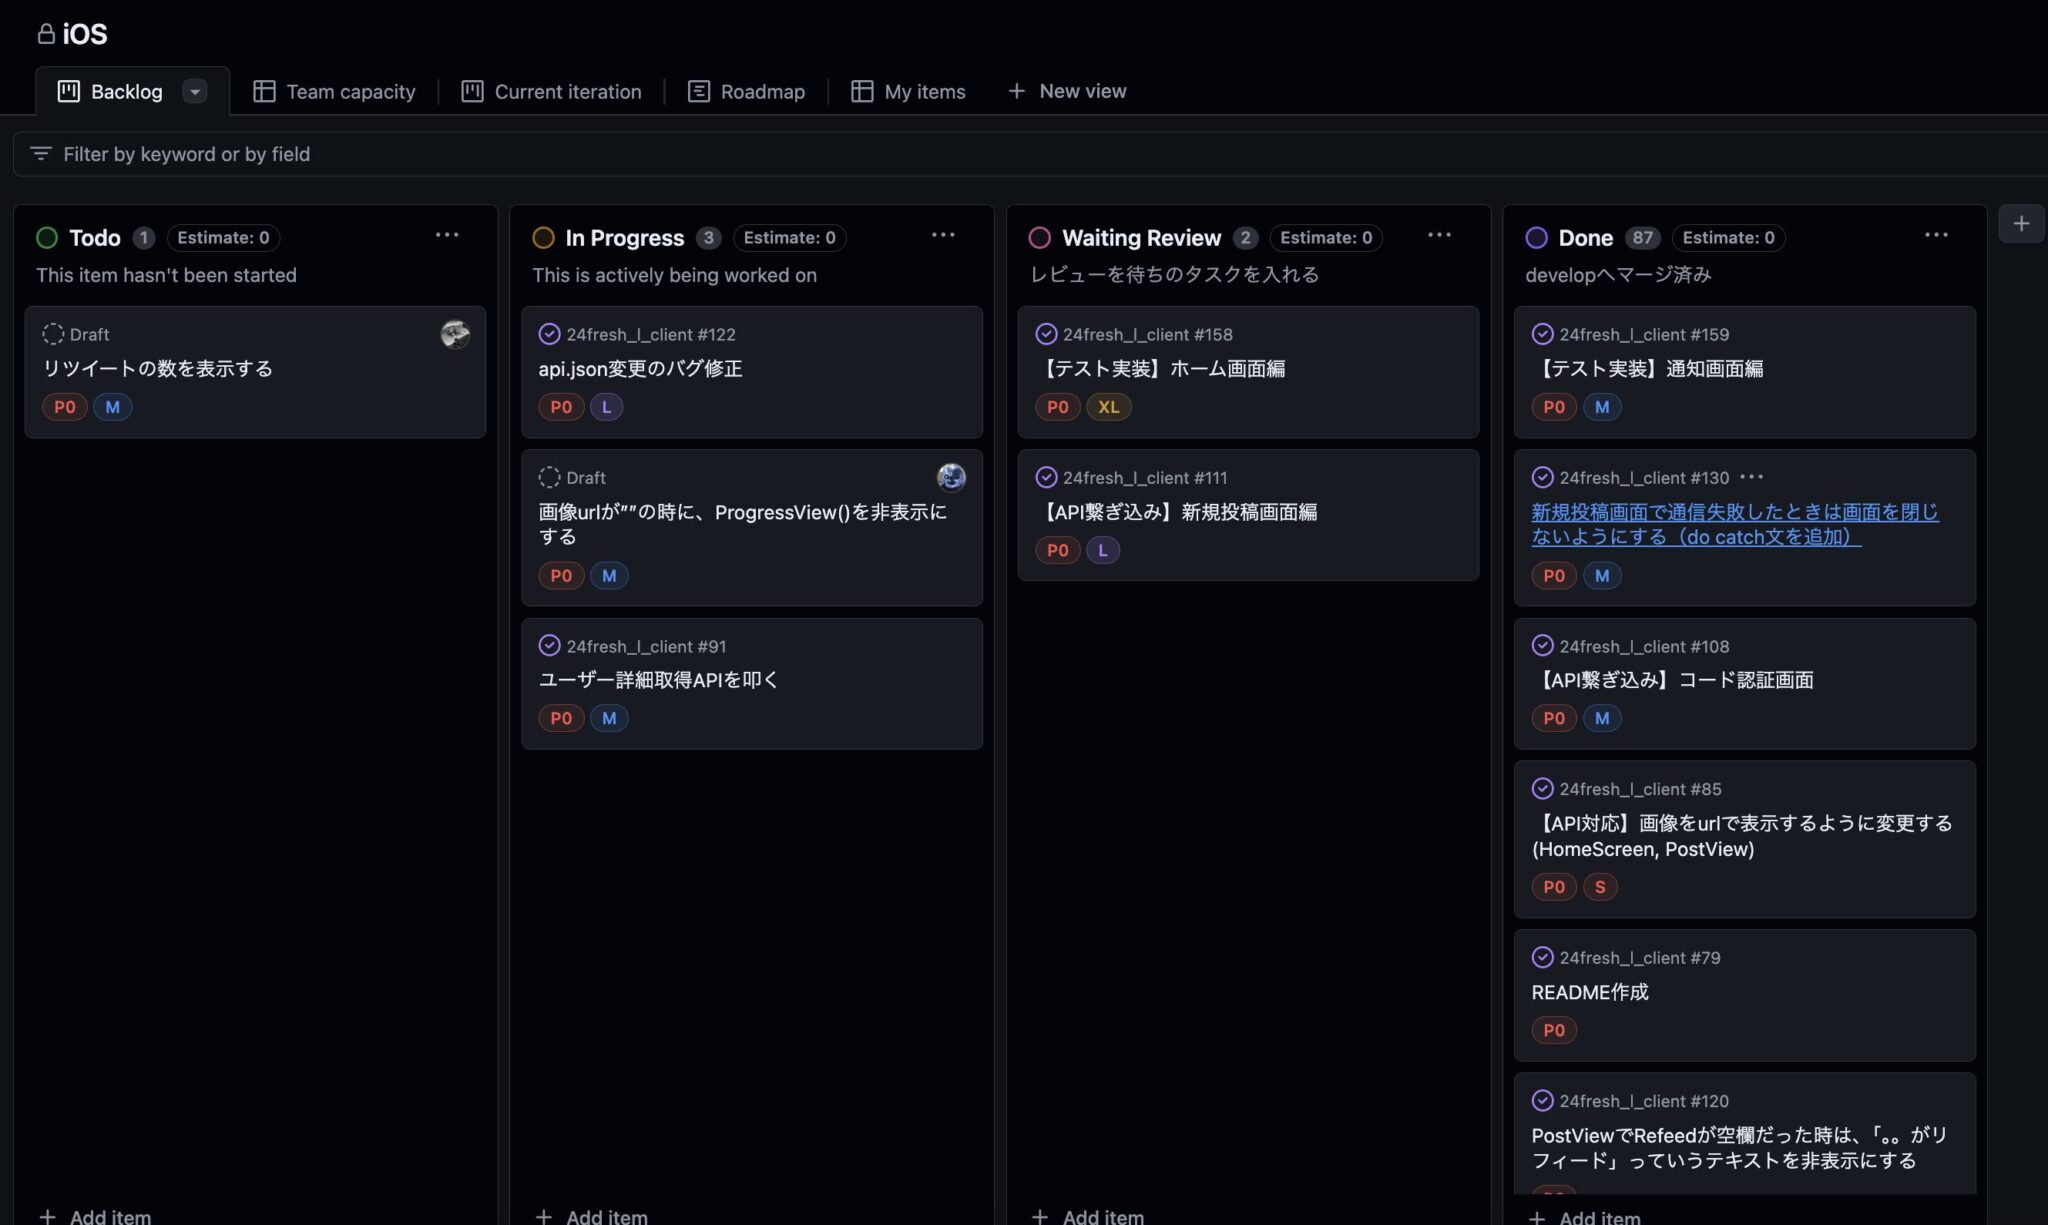Click the Draft status icon on リツイートの数を表示する card

[51, 334]
